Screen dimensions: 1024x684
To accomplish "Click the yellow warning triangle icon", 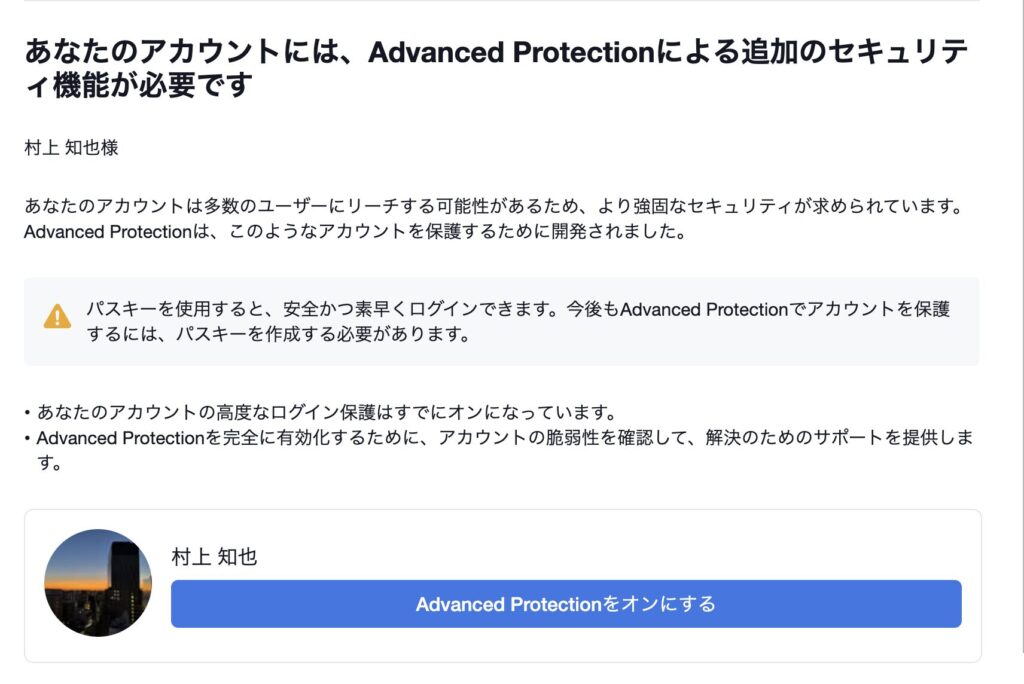I will [58, 317].
